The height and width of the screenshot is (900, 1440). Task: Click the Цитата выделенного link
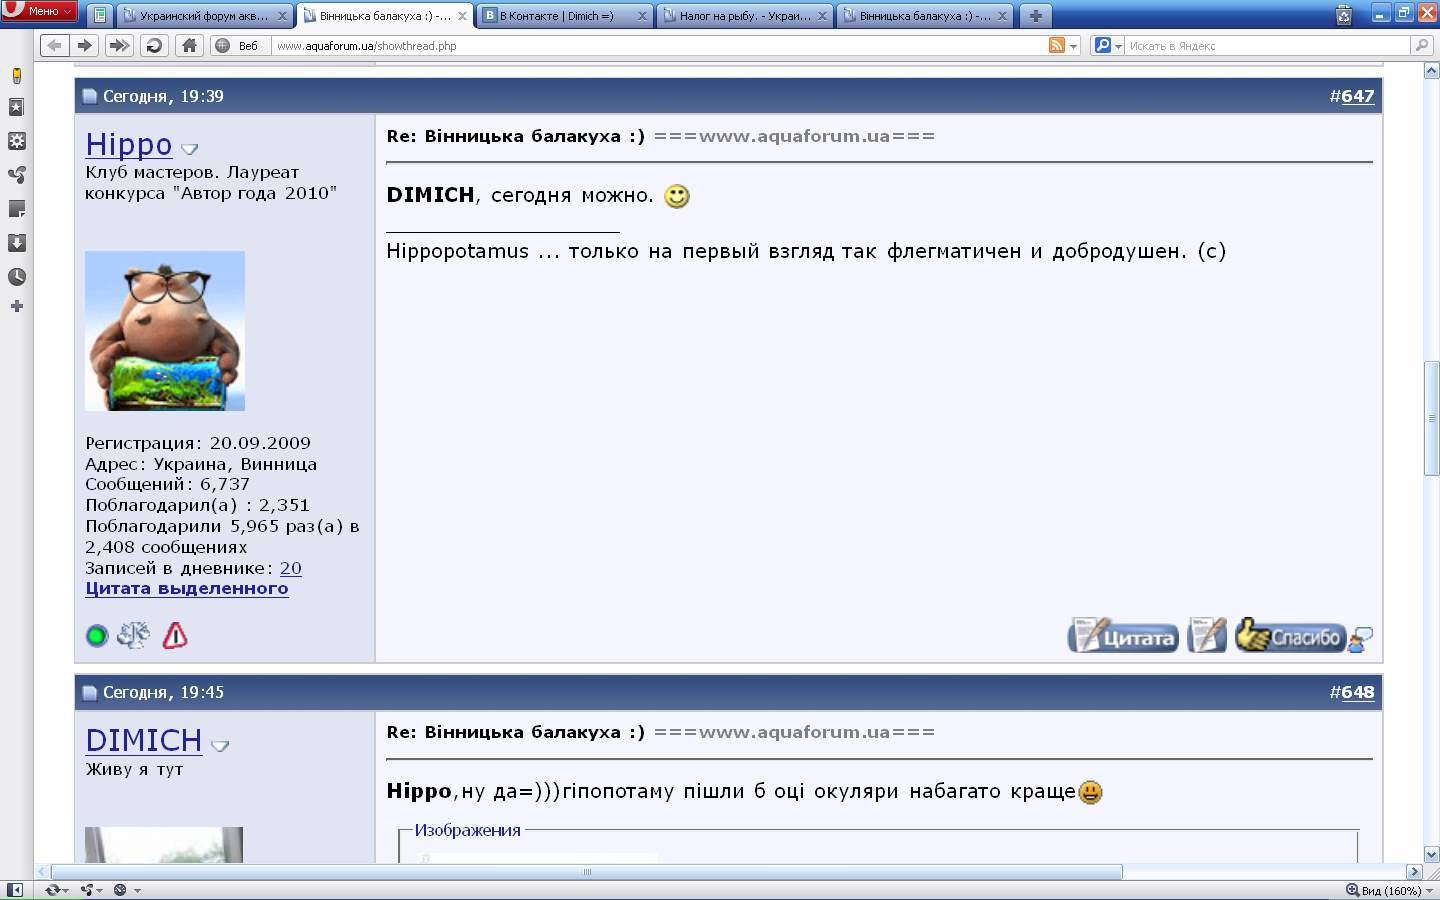coord(187,588)
